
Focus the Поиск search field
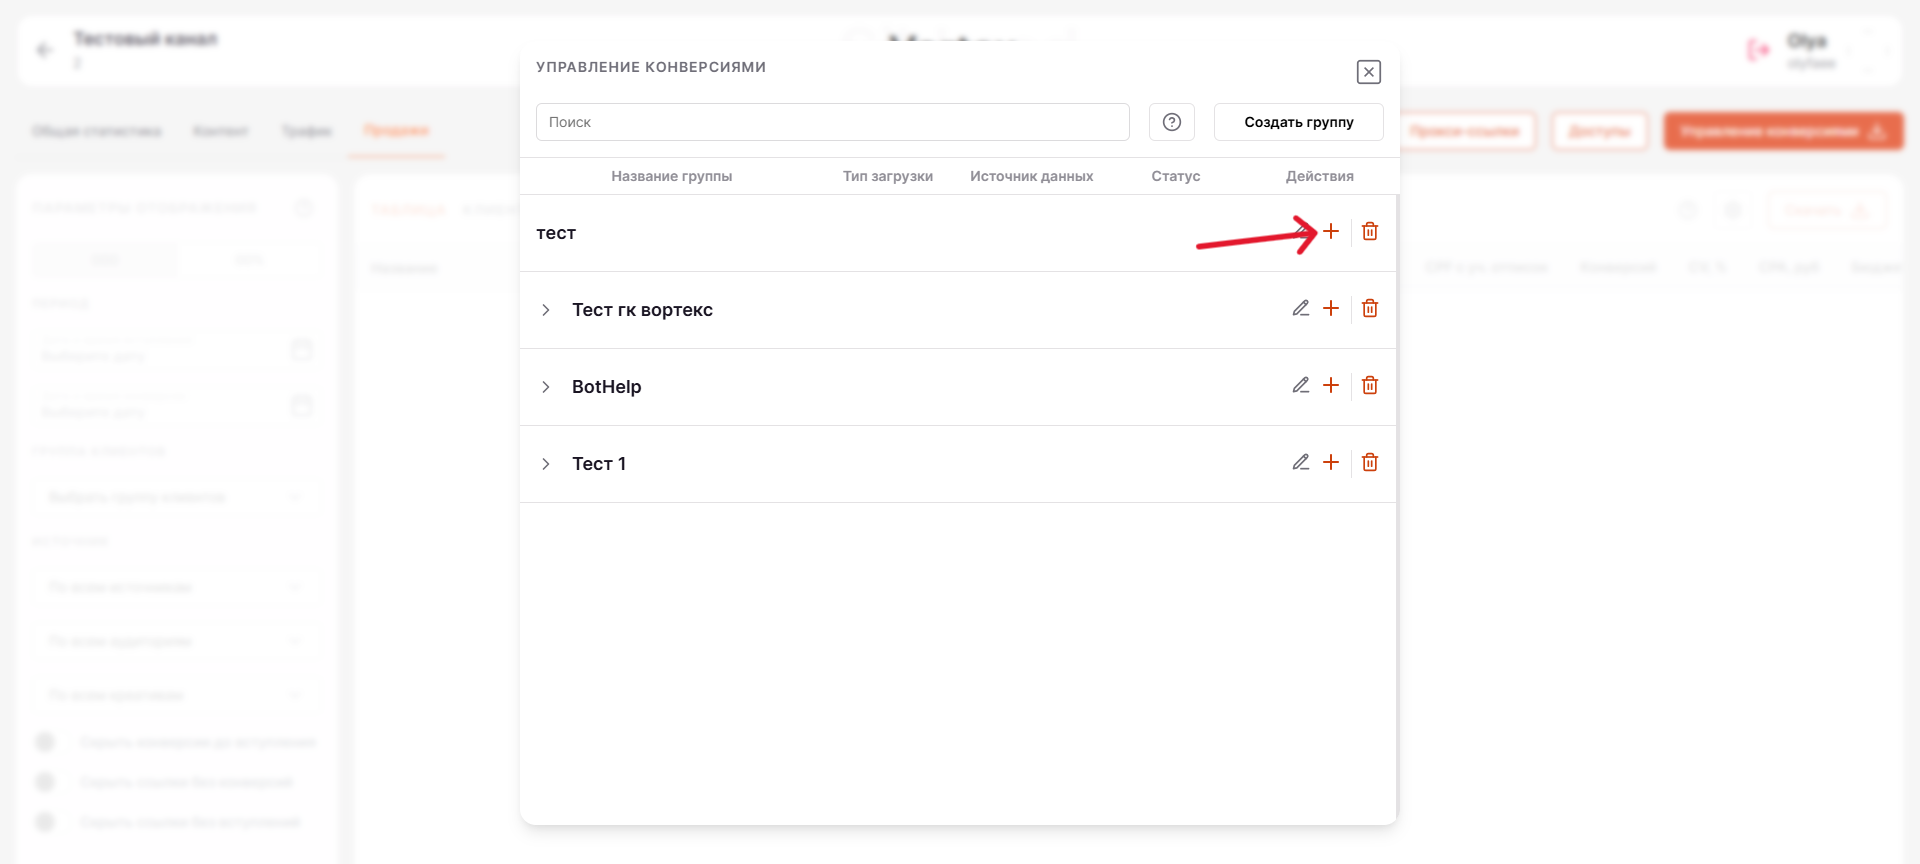tap(832, 122)
